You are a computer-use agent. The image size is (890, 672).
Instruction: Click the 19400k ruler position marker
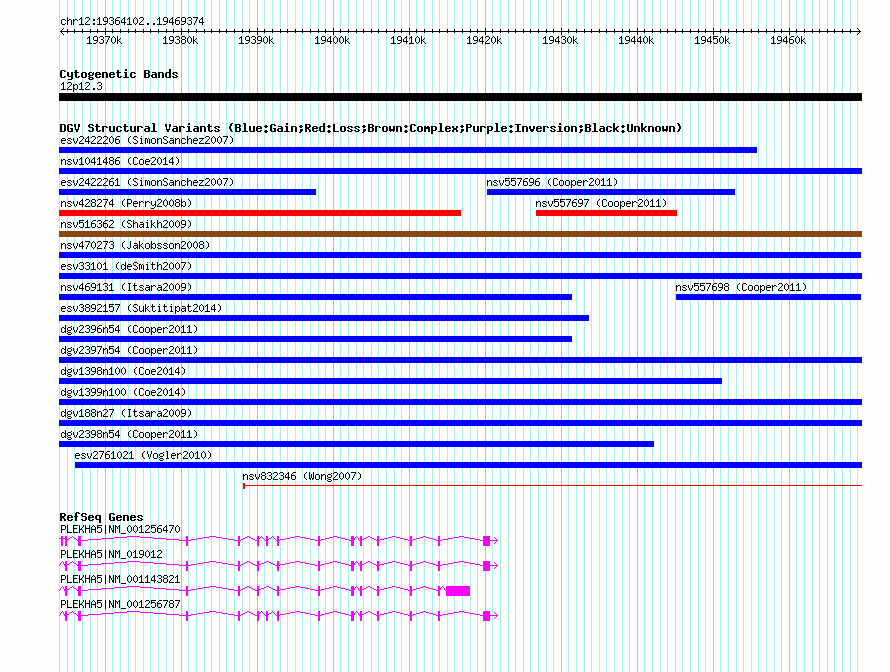tap(332, 40)
